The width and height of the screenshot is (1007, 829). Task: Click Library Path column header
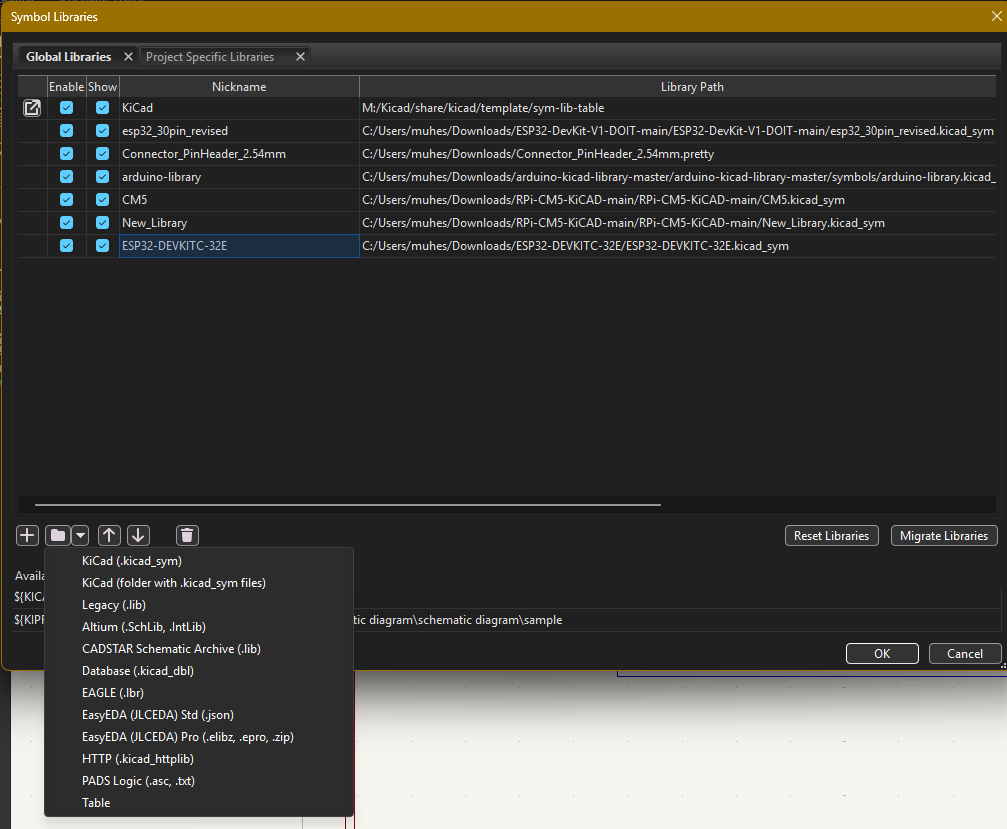[x=678, y=87]
